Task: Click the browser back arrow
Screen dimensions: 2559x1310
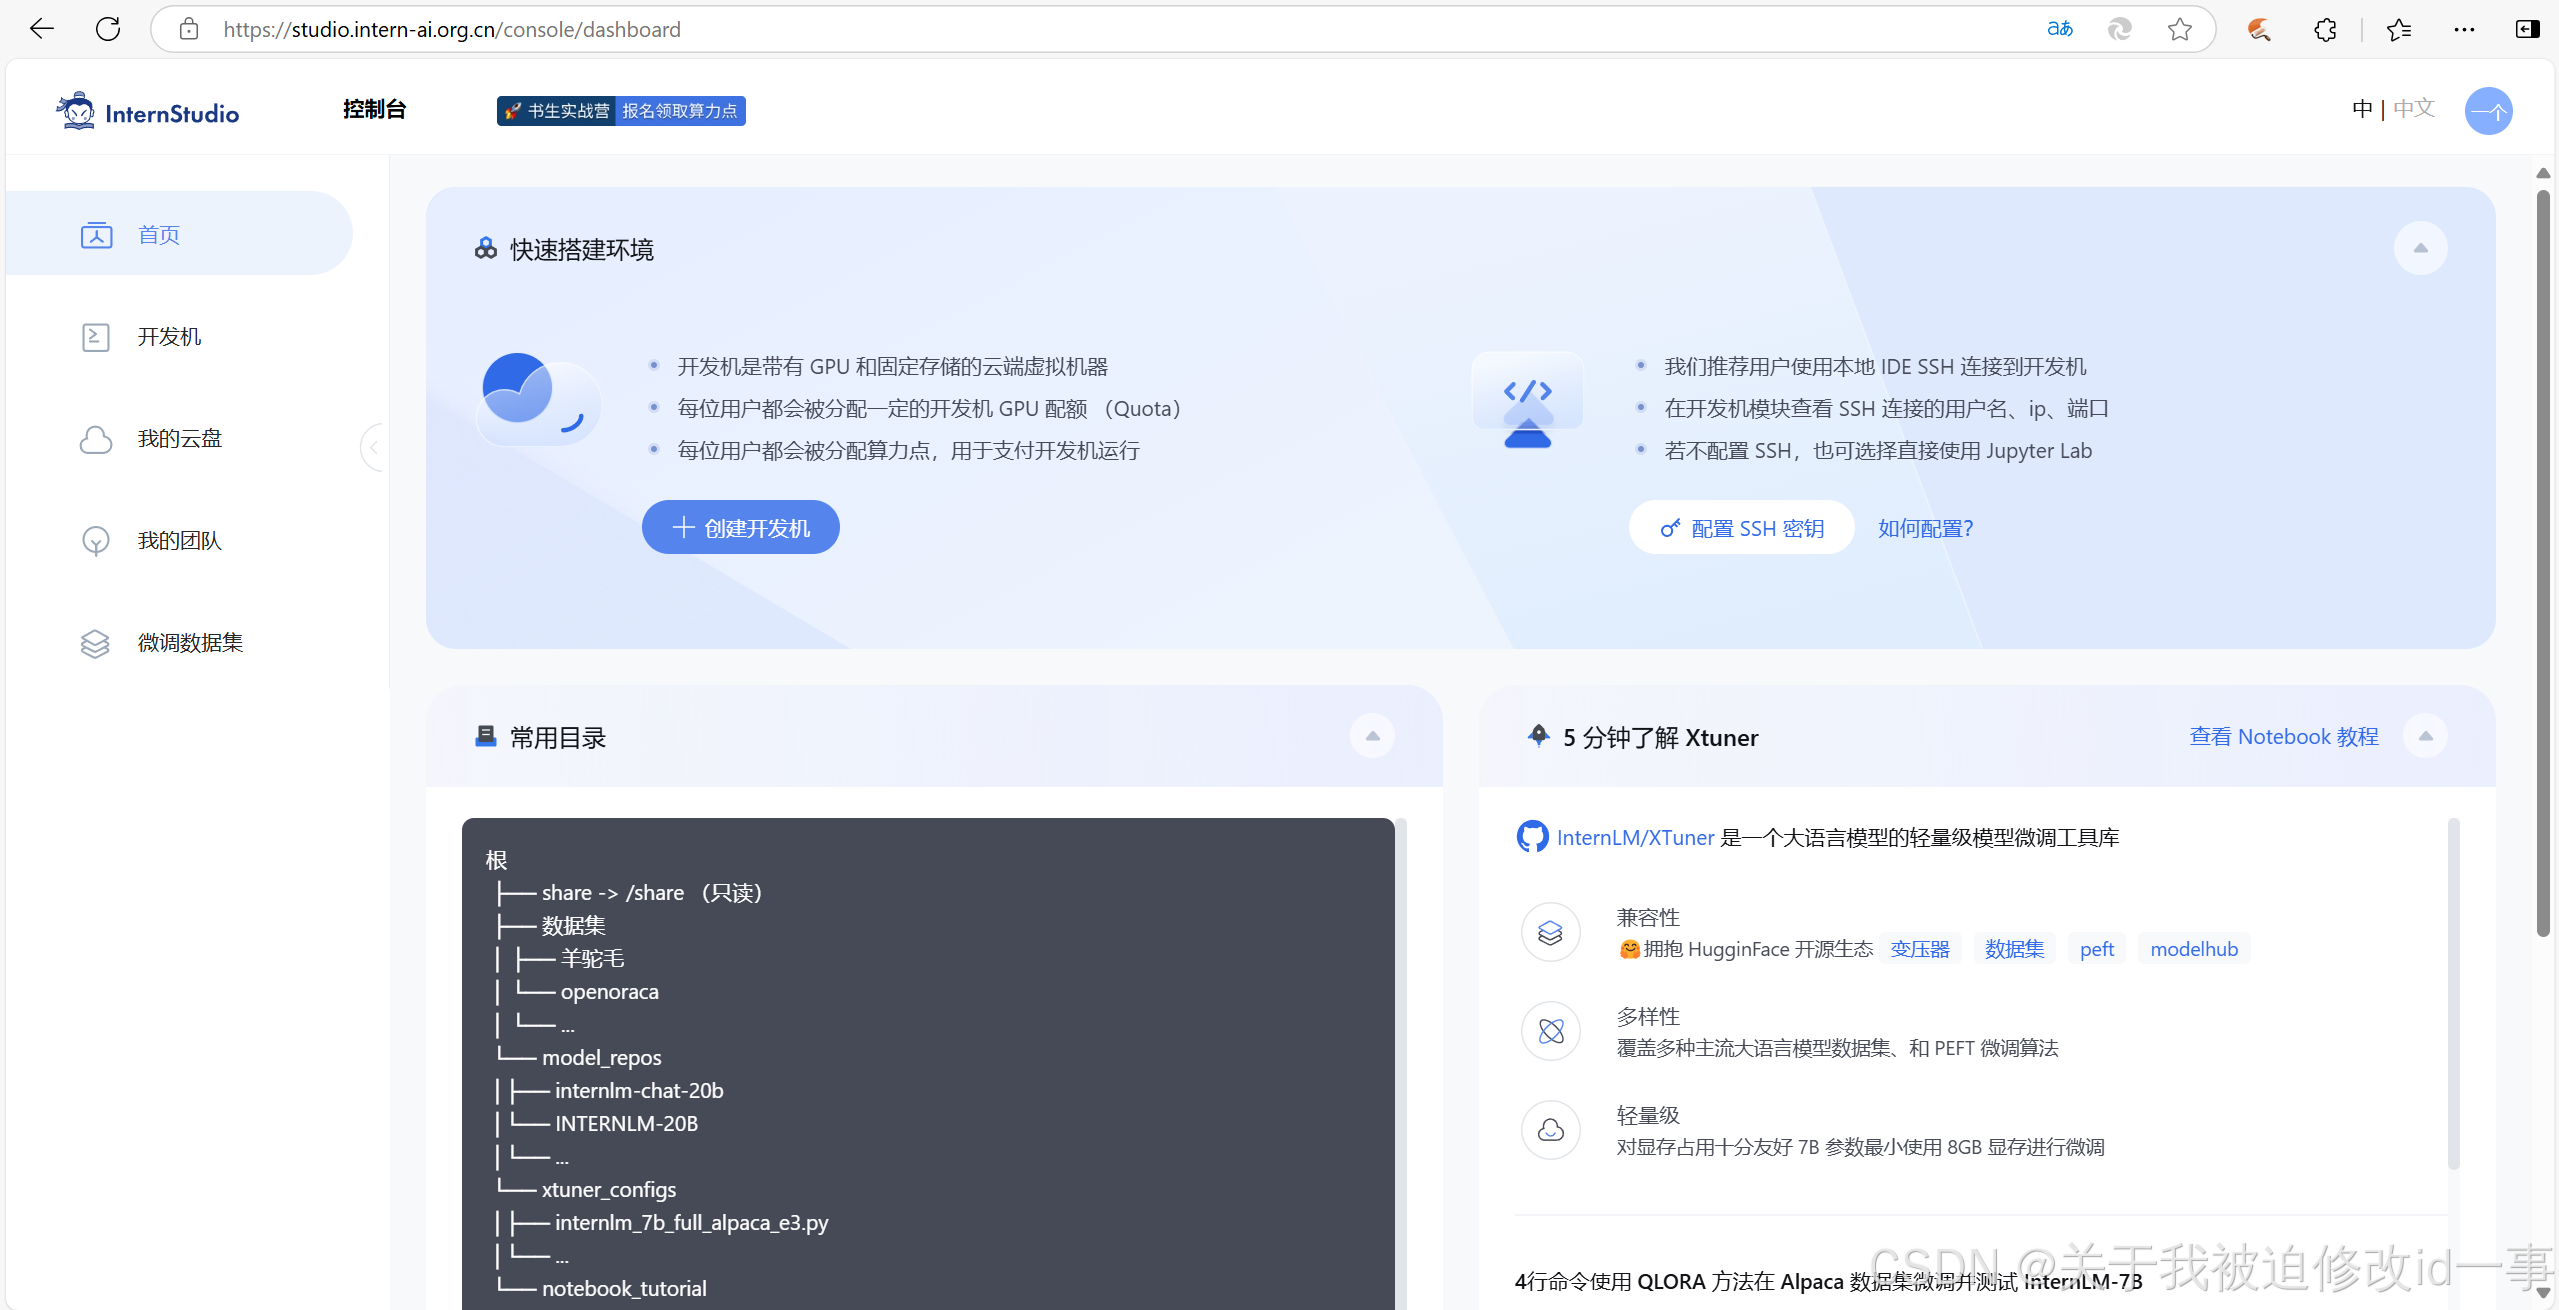Action: [42, 29]
